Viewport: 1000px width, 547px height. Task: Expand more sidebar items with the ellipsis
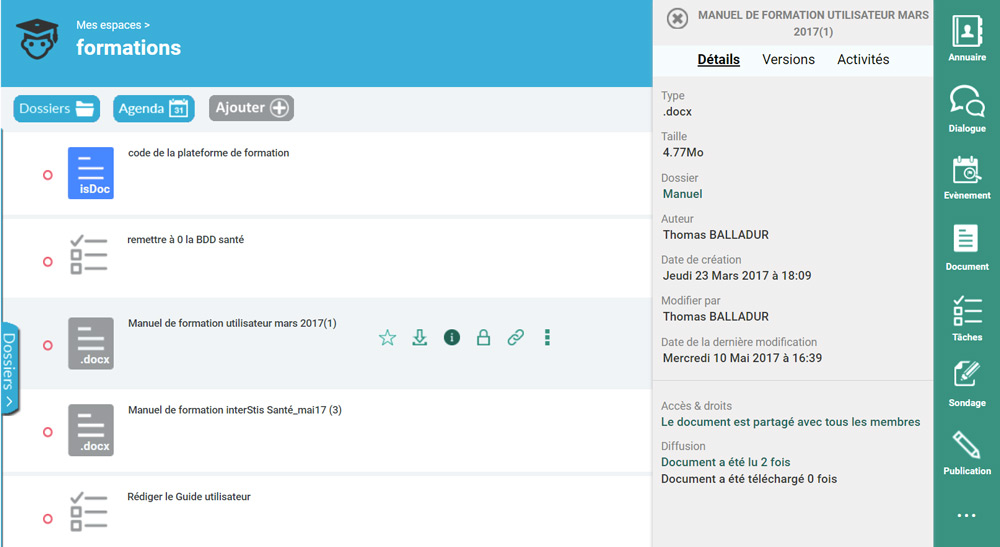pyautogui.click(x=966, y=516)
